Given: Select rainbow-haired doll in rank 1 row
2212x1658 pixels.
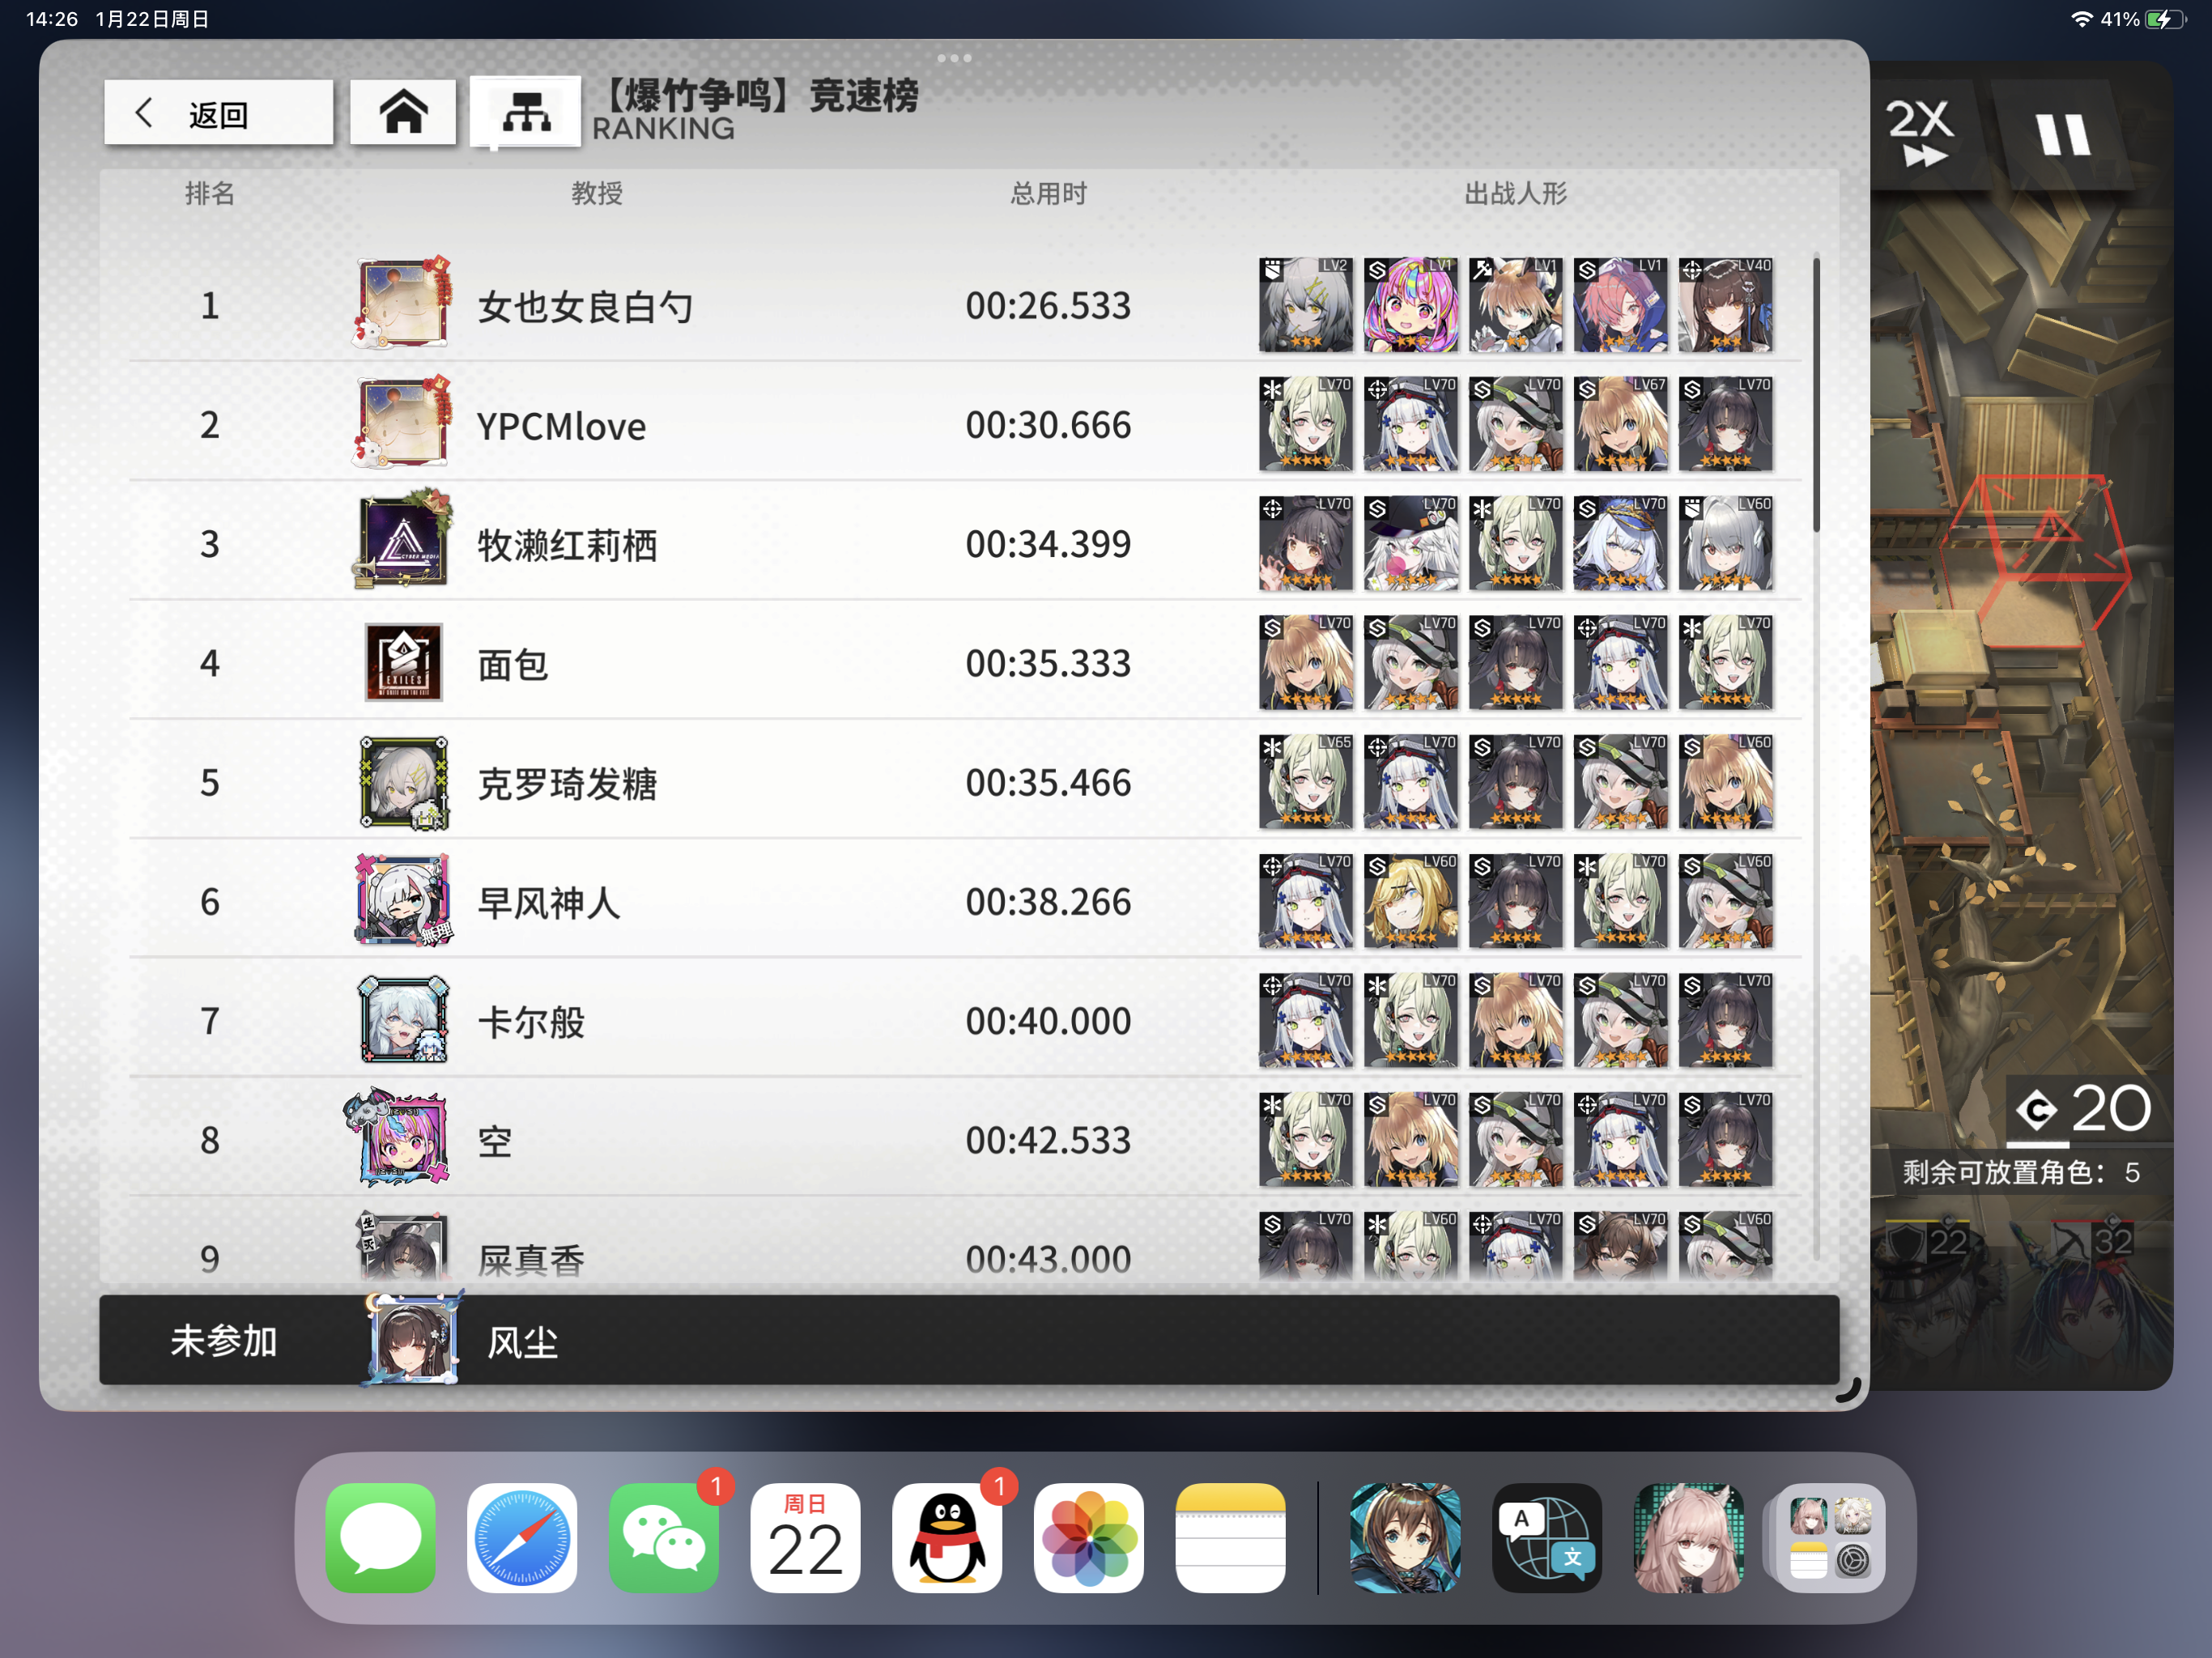Looking at the screenshot, I should (1410, 304).
